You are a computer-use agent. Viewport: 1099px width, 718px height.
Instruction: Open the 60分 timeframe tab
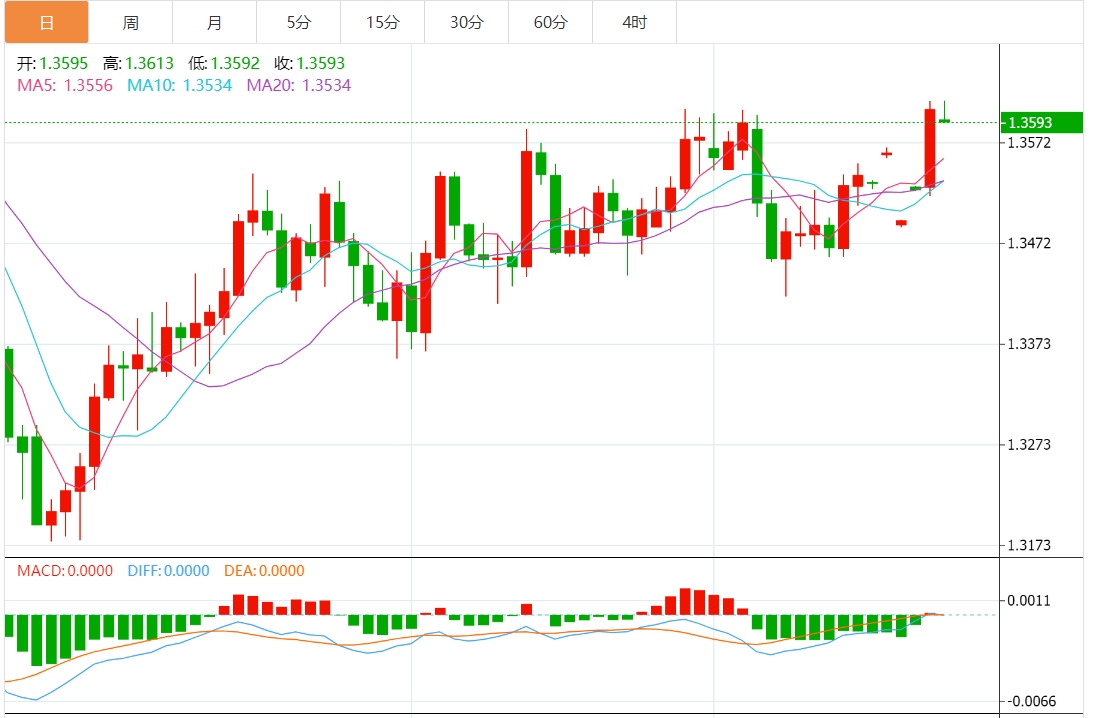[552, 22]
